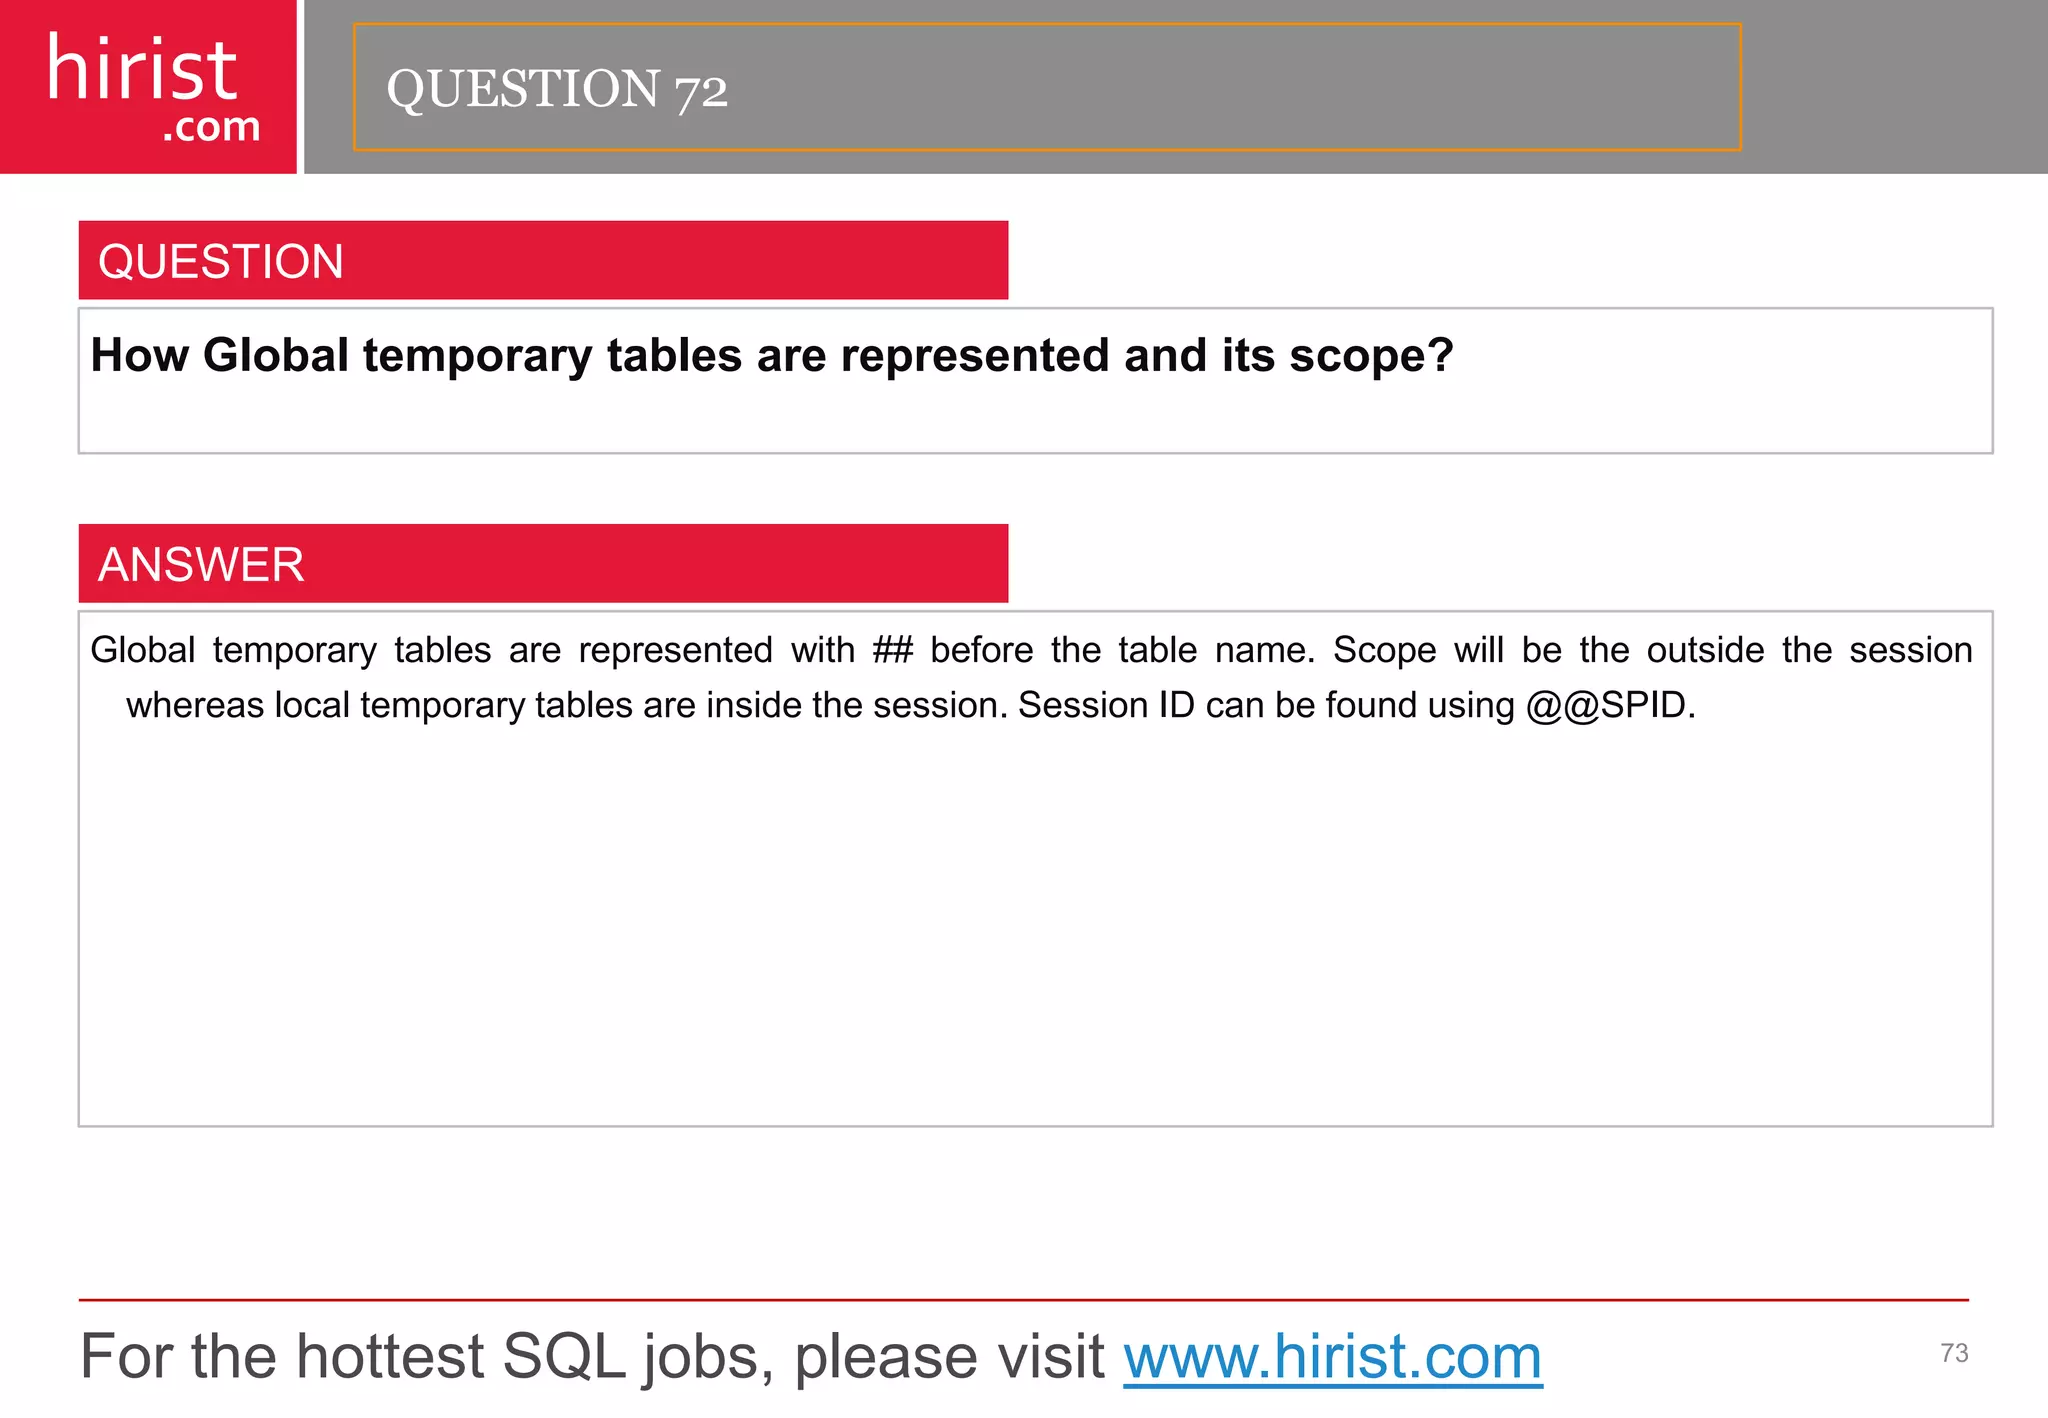Click the '##' symbol in the answer

tap(892, 650)
